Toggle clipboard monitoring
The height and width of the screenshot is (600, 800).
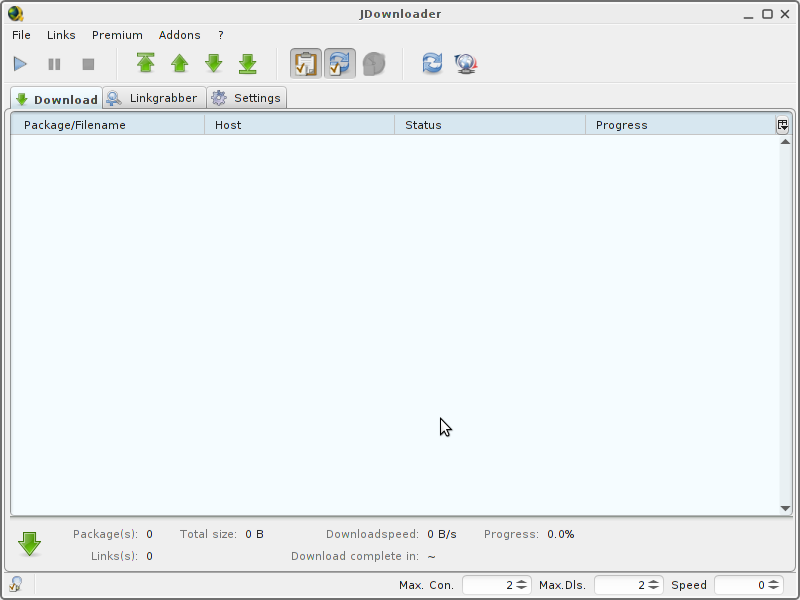[306, 64]
